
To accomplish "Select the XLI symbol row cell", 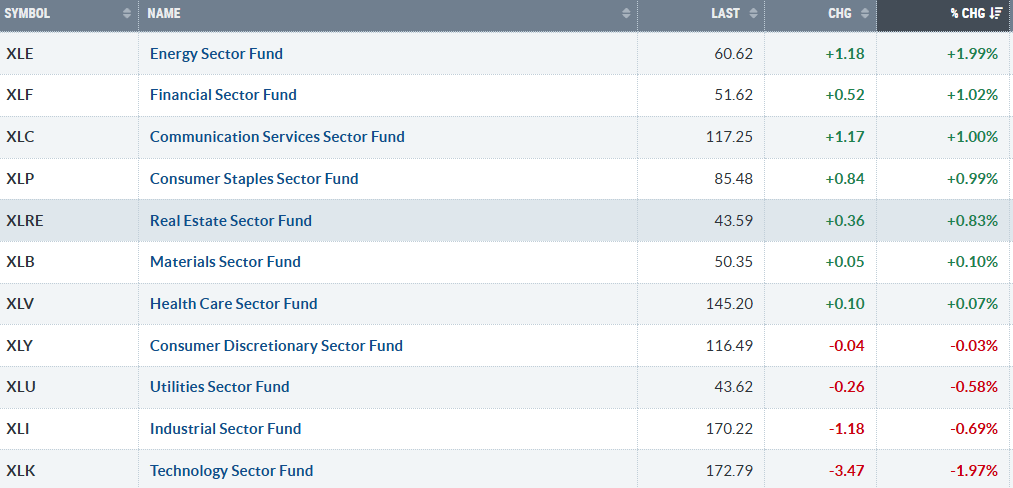I will click(x=69, y=429).
